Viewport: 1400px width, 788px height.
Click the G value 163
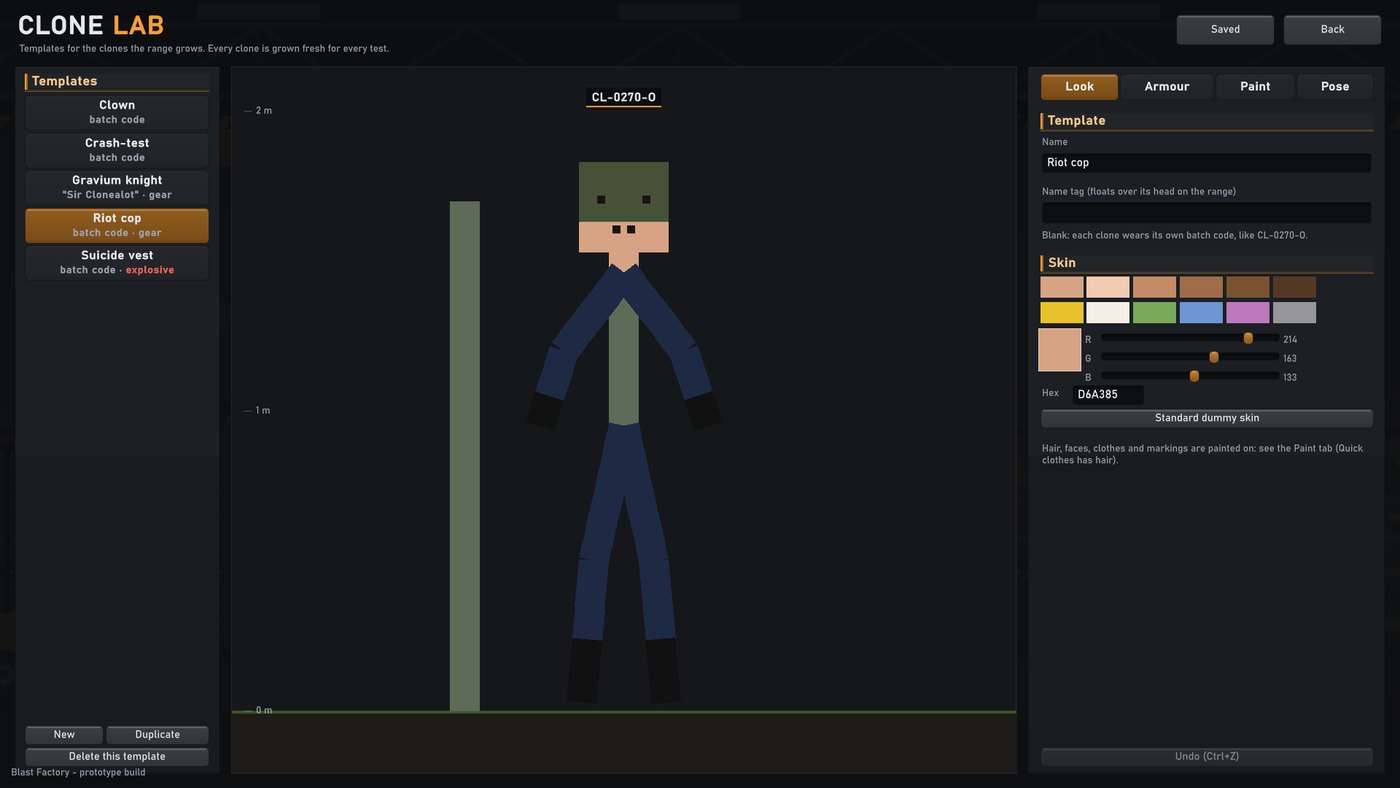1290,359
